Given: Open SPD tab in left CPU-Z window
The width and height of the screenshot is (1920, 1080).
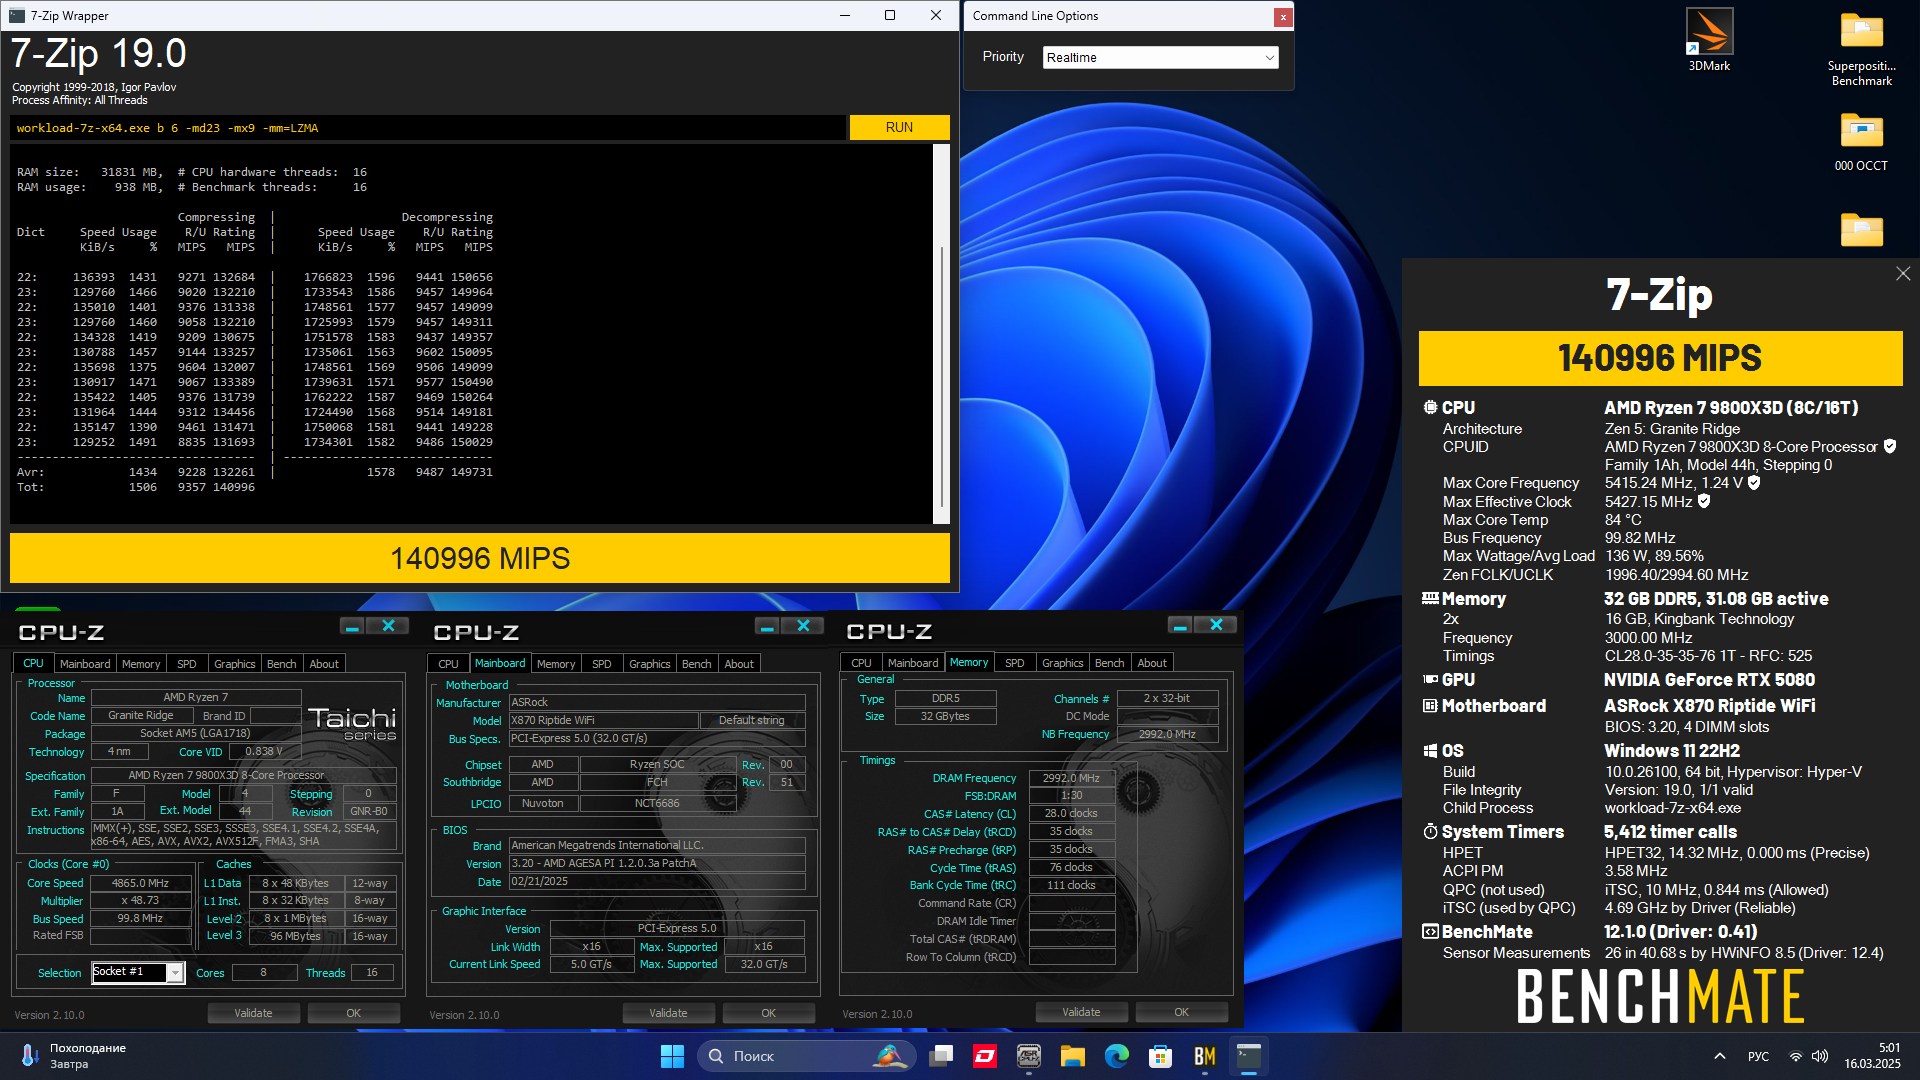Looking at the screenshot, I should 187,664.
